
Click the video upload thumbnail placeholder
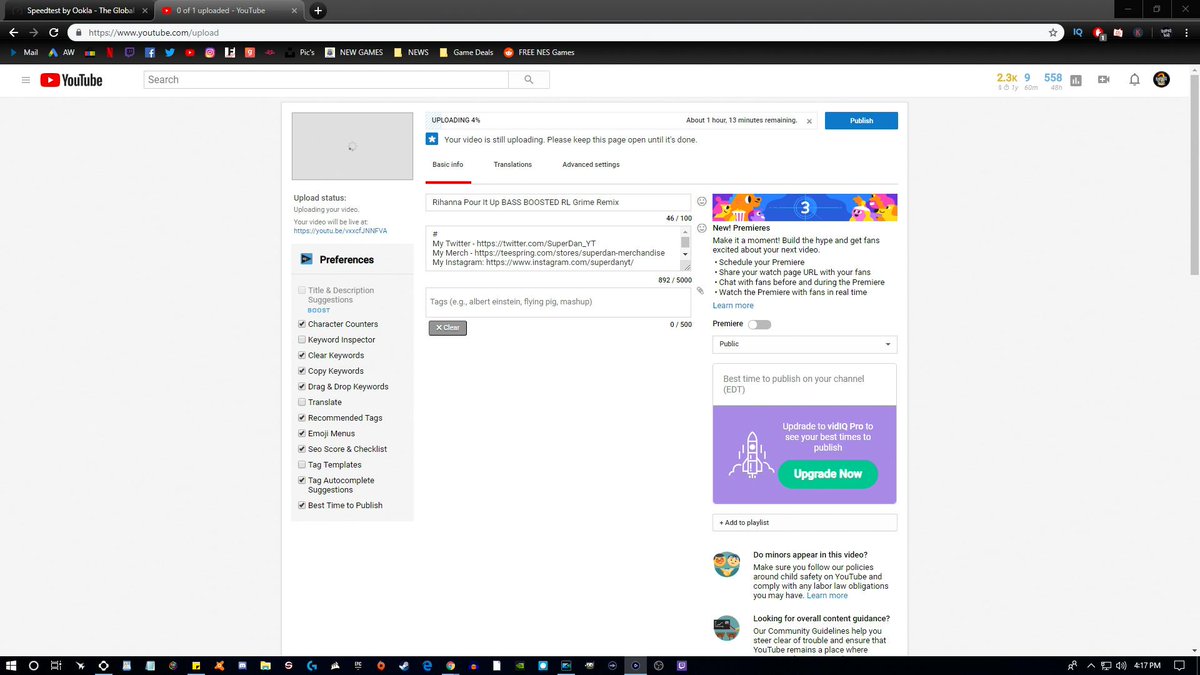point(352,145)
